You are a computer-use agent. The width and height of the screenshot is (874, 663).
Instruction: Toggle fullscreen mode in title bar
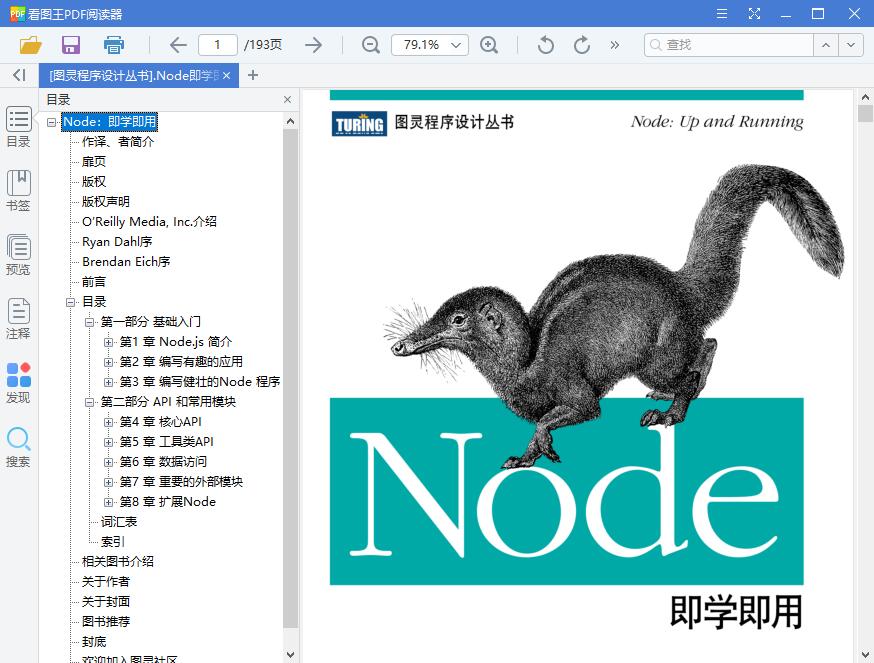point(754,13)
